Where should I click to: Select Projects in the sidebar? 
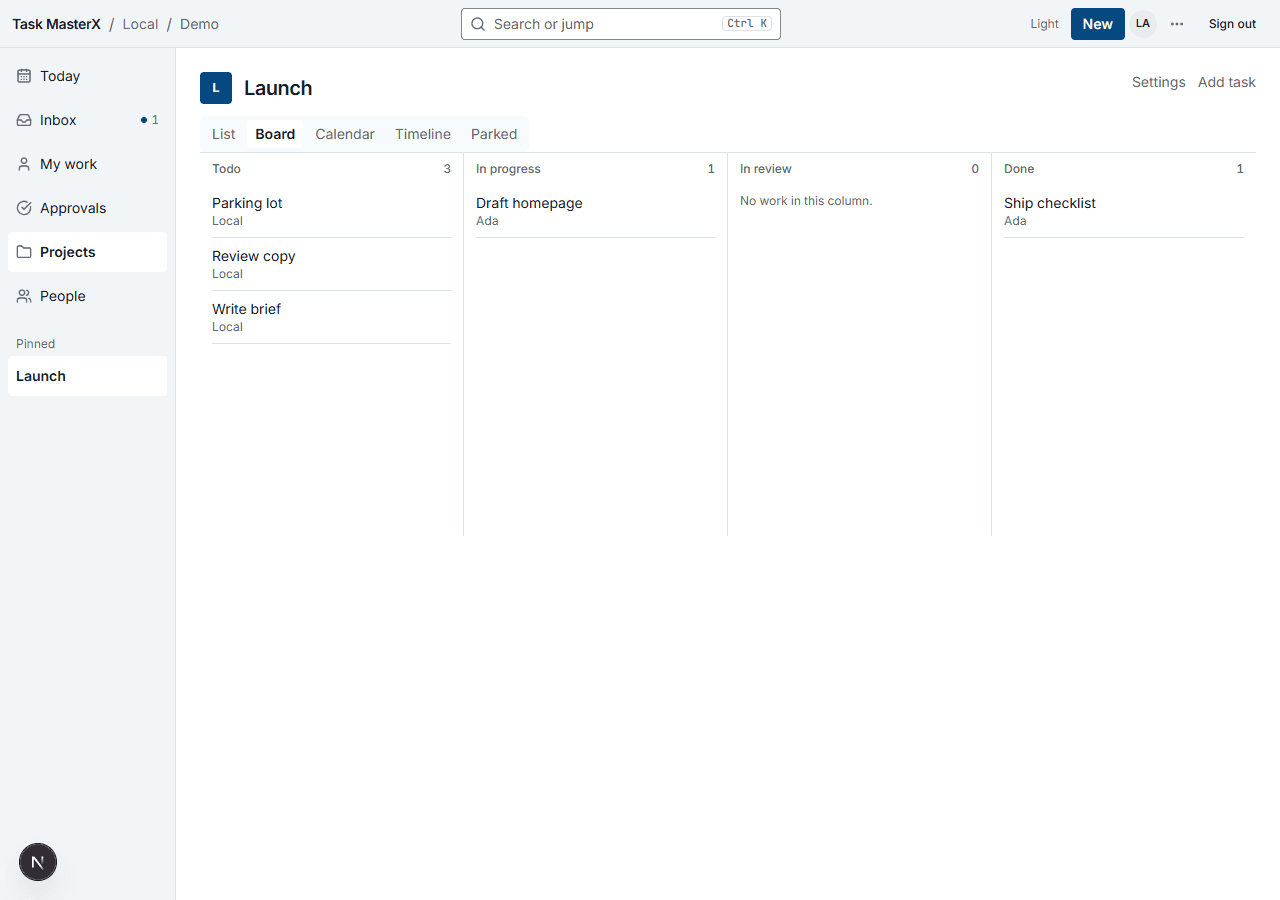tap(88, 252)
